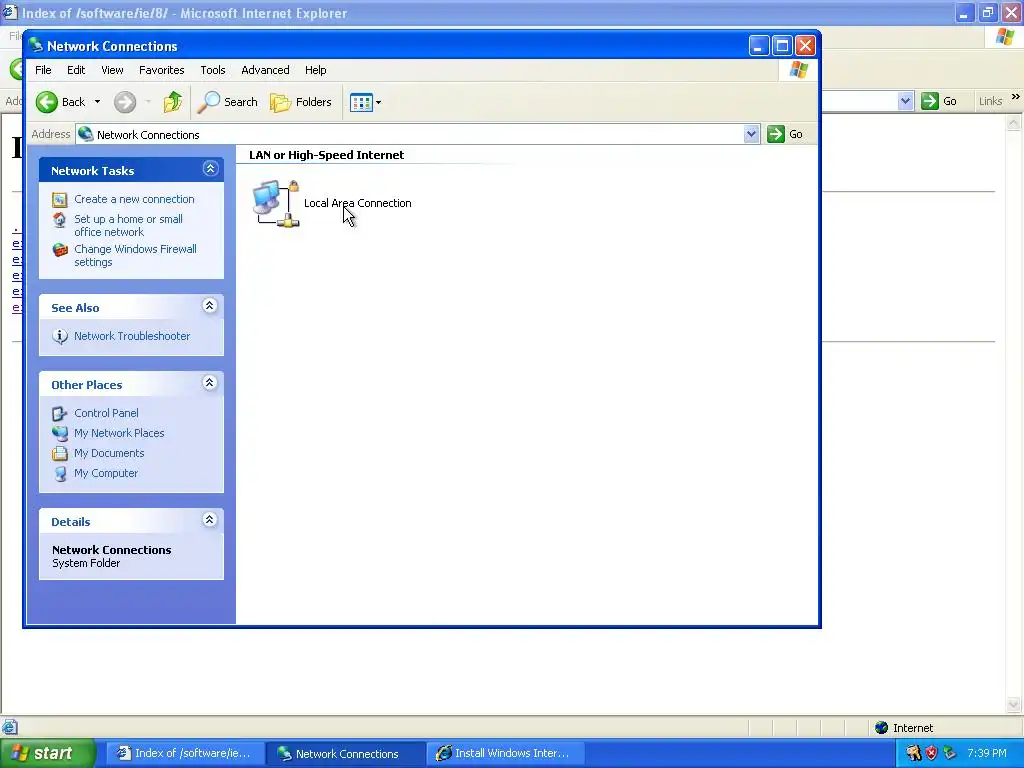
Task: Click the Start button
Action: pos(48,754)
